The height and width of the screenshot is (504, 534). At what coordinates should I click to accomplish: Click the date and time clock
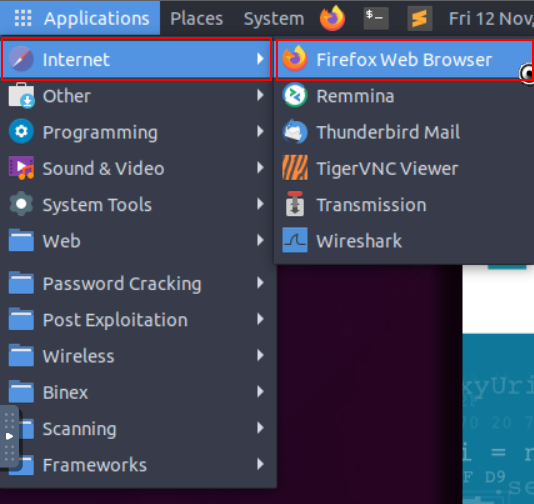tap(490, 18)
